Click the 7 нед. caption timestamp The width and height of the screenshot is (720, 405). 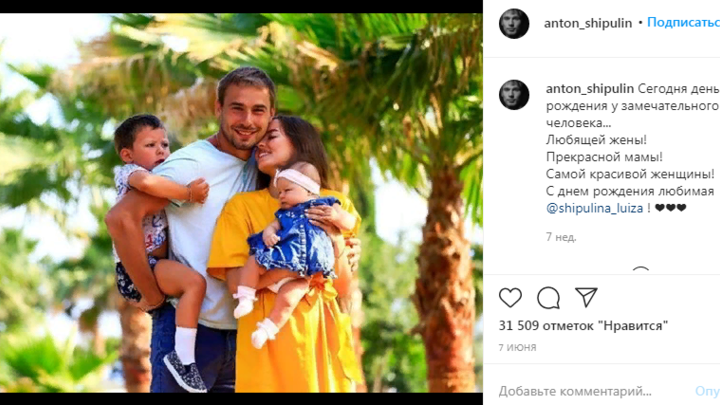561,237
